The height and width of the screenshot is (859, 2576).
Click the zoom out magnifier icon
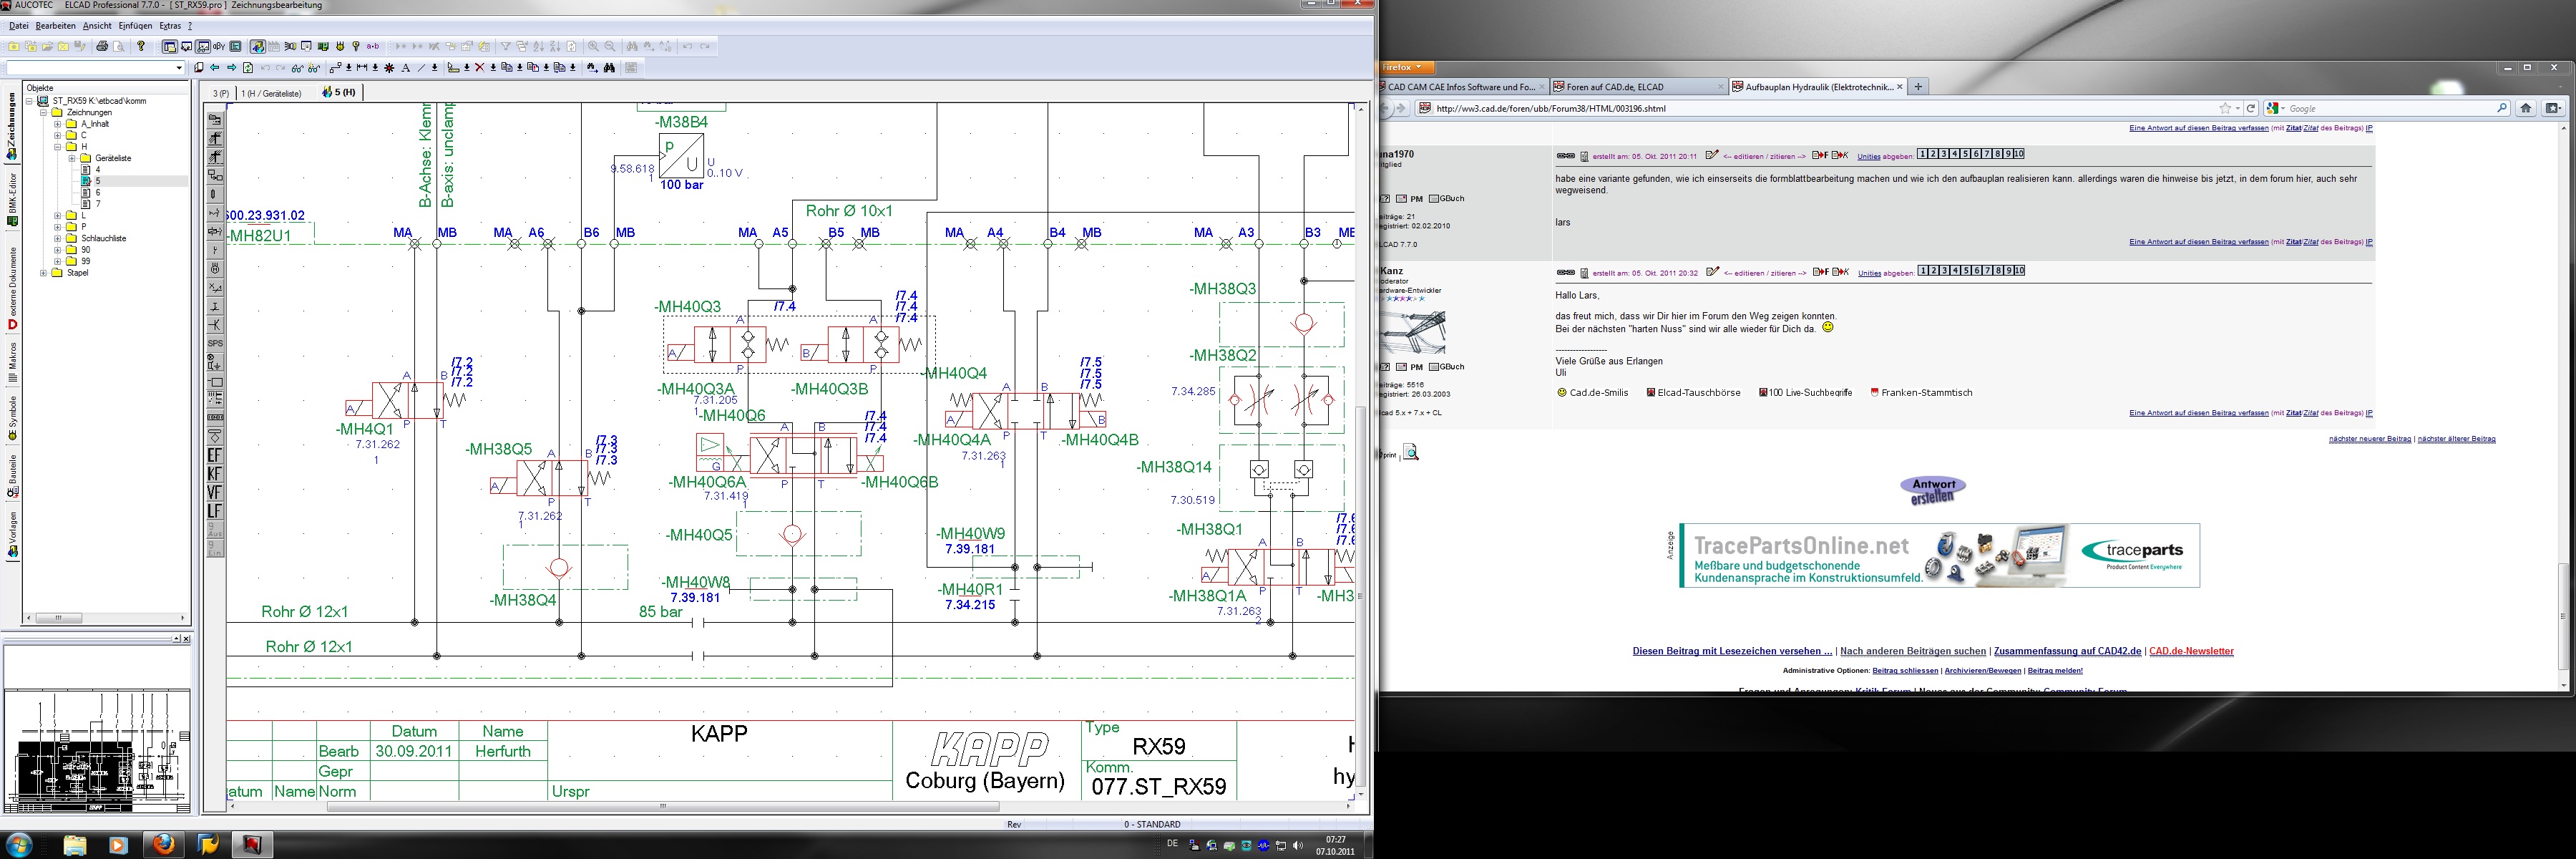point(610,47)
